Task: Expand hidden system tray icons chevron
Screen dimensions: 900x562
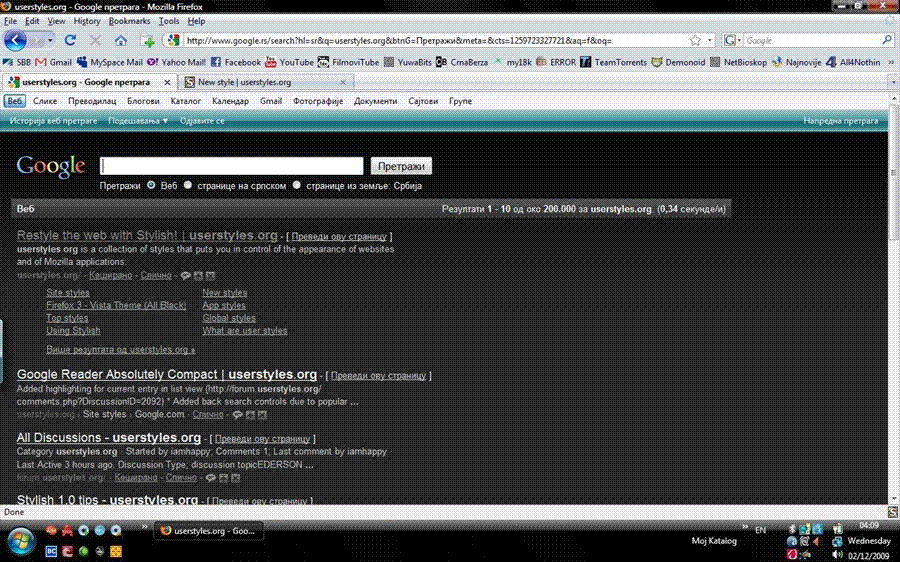Action: [x=745, y=527]
